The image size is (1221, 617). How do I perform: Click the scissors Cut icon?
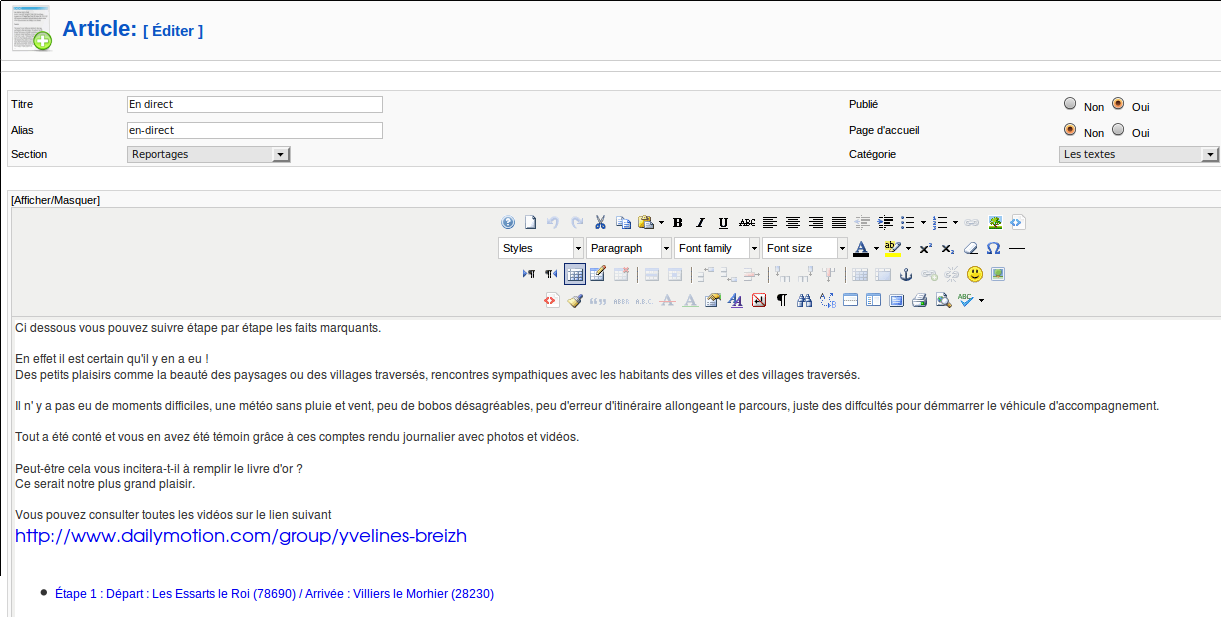[x=600, y=223]
